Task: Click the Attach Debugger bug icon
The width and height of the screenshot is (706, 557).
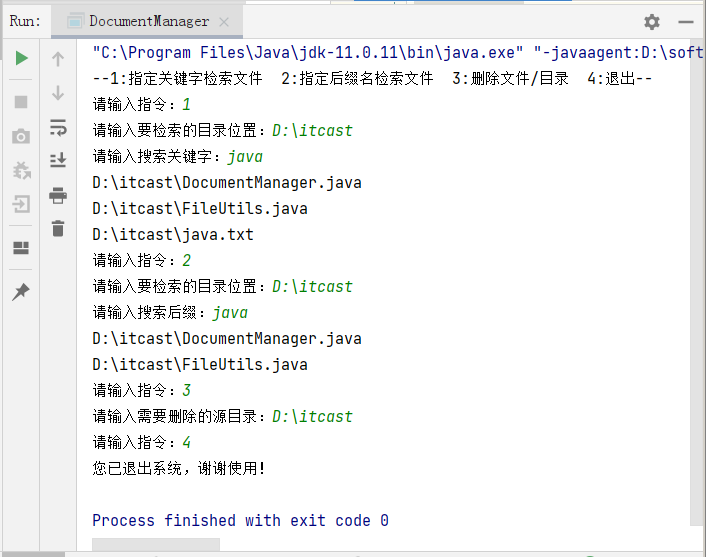Action: click(21, 170)
